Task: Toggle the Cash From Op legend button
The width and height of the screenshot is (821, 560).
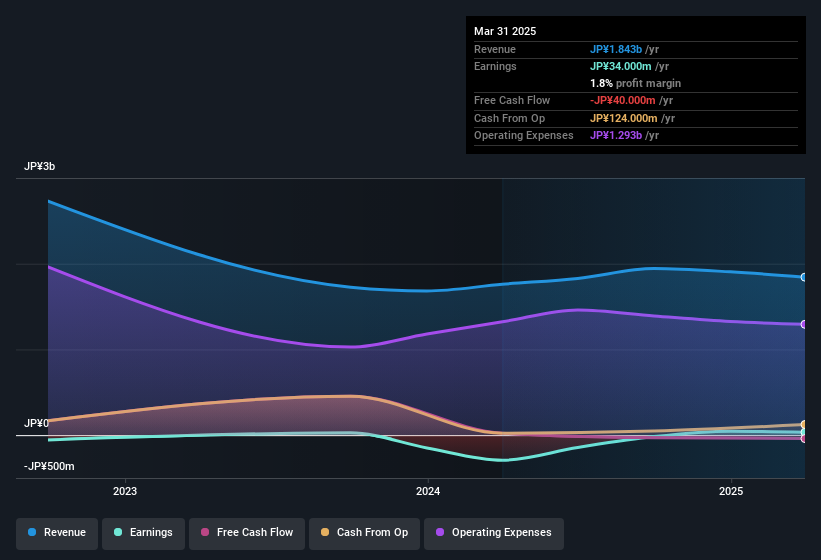Action: pos(364,533)
